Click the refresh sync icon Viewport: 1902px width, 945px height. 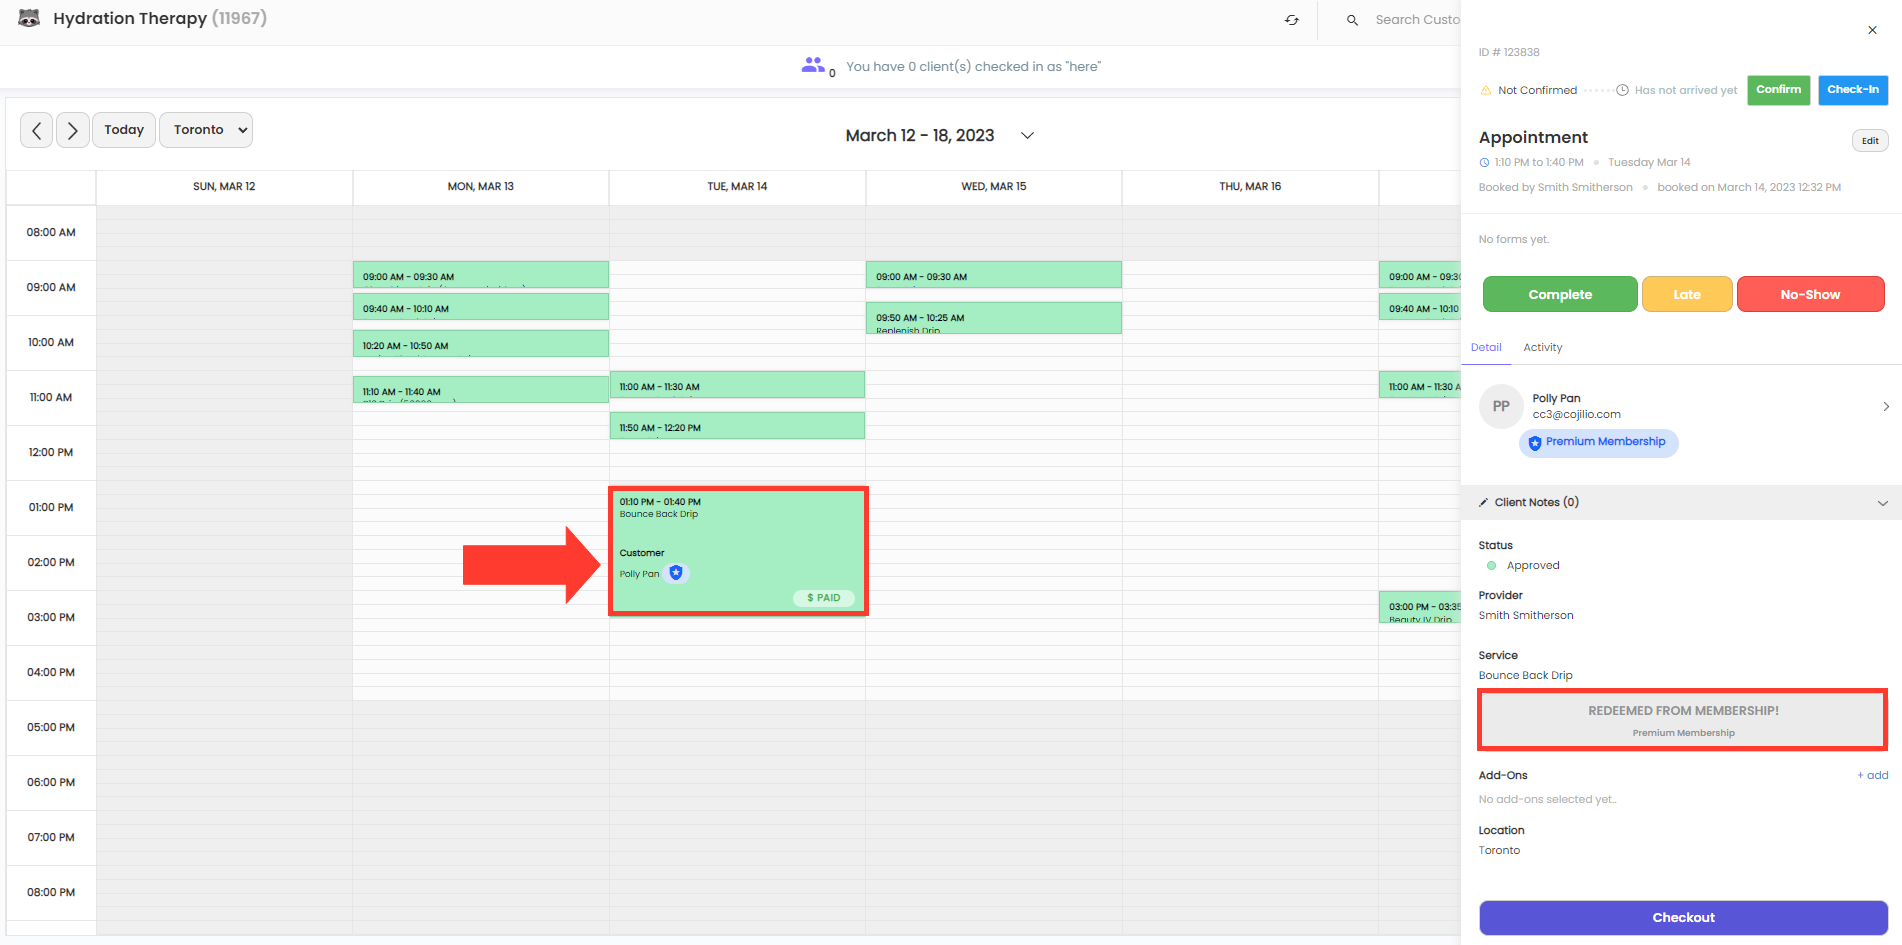1292,20
